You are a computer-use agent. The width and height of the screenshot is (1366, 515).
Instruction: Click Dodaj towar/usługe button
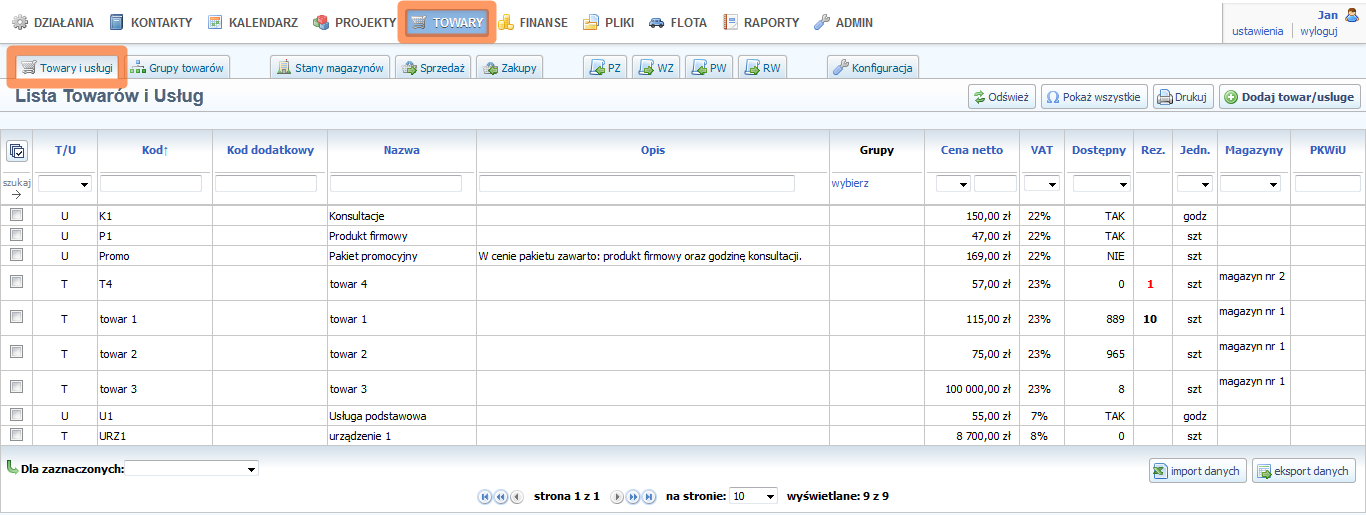1289,97
